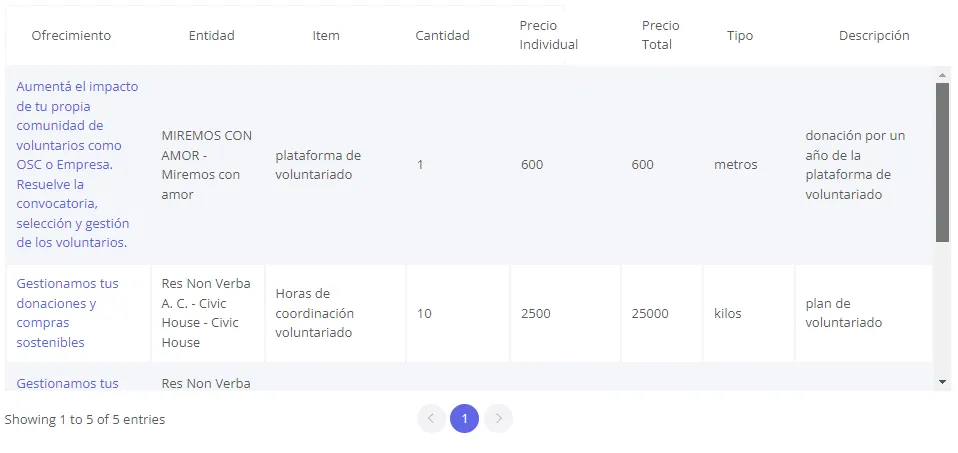Screen dimensions: 958x453
Task: Open the "Aumentá el impacto" offering link
Action: (x=77, y=164)
